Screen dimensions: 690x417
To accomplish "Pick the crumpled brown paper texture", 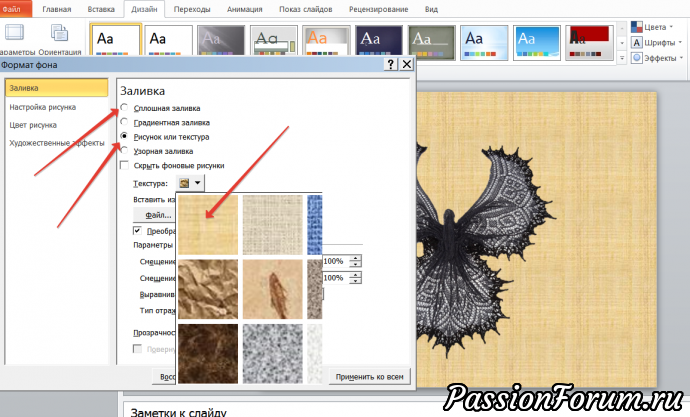I will click(x=207, y=287).
